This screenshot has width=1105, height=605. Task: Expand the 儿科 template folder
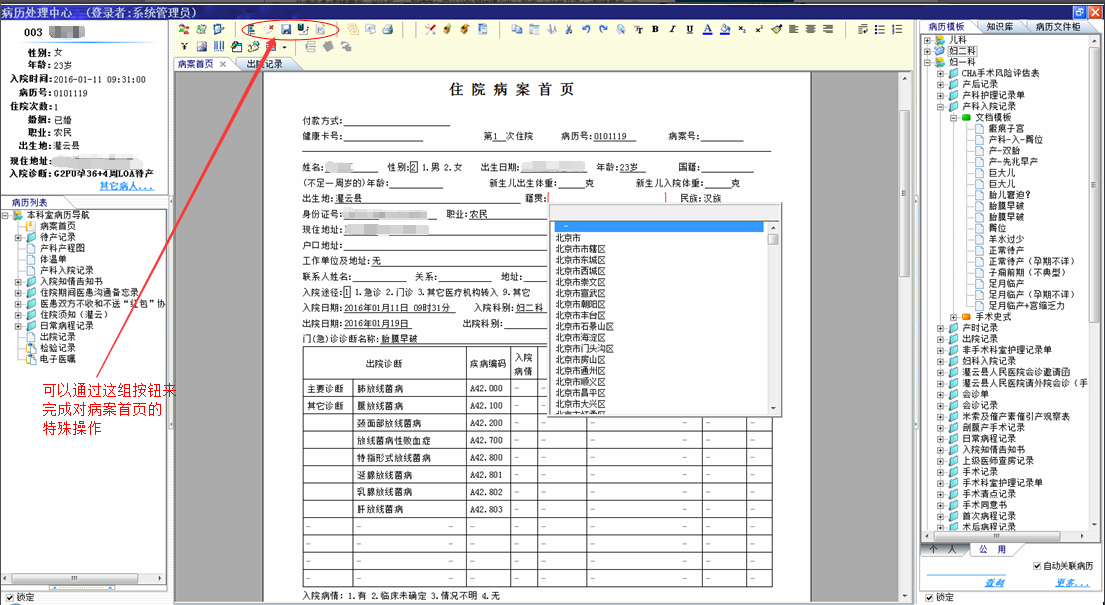(x=927, y=40)
